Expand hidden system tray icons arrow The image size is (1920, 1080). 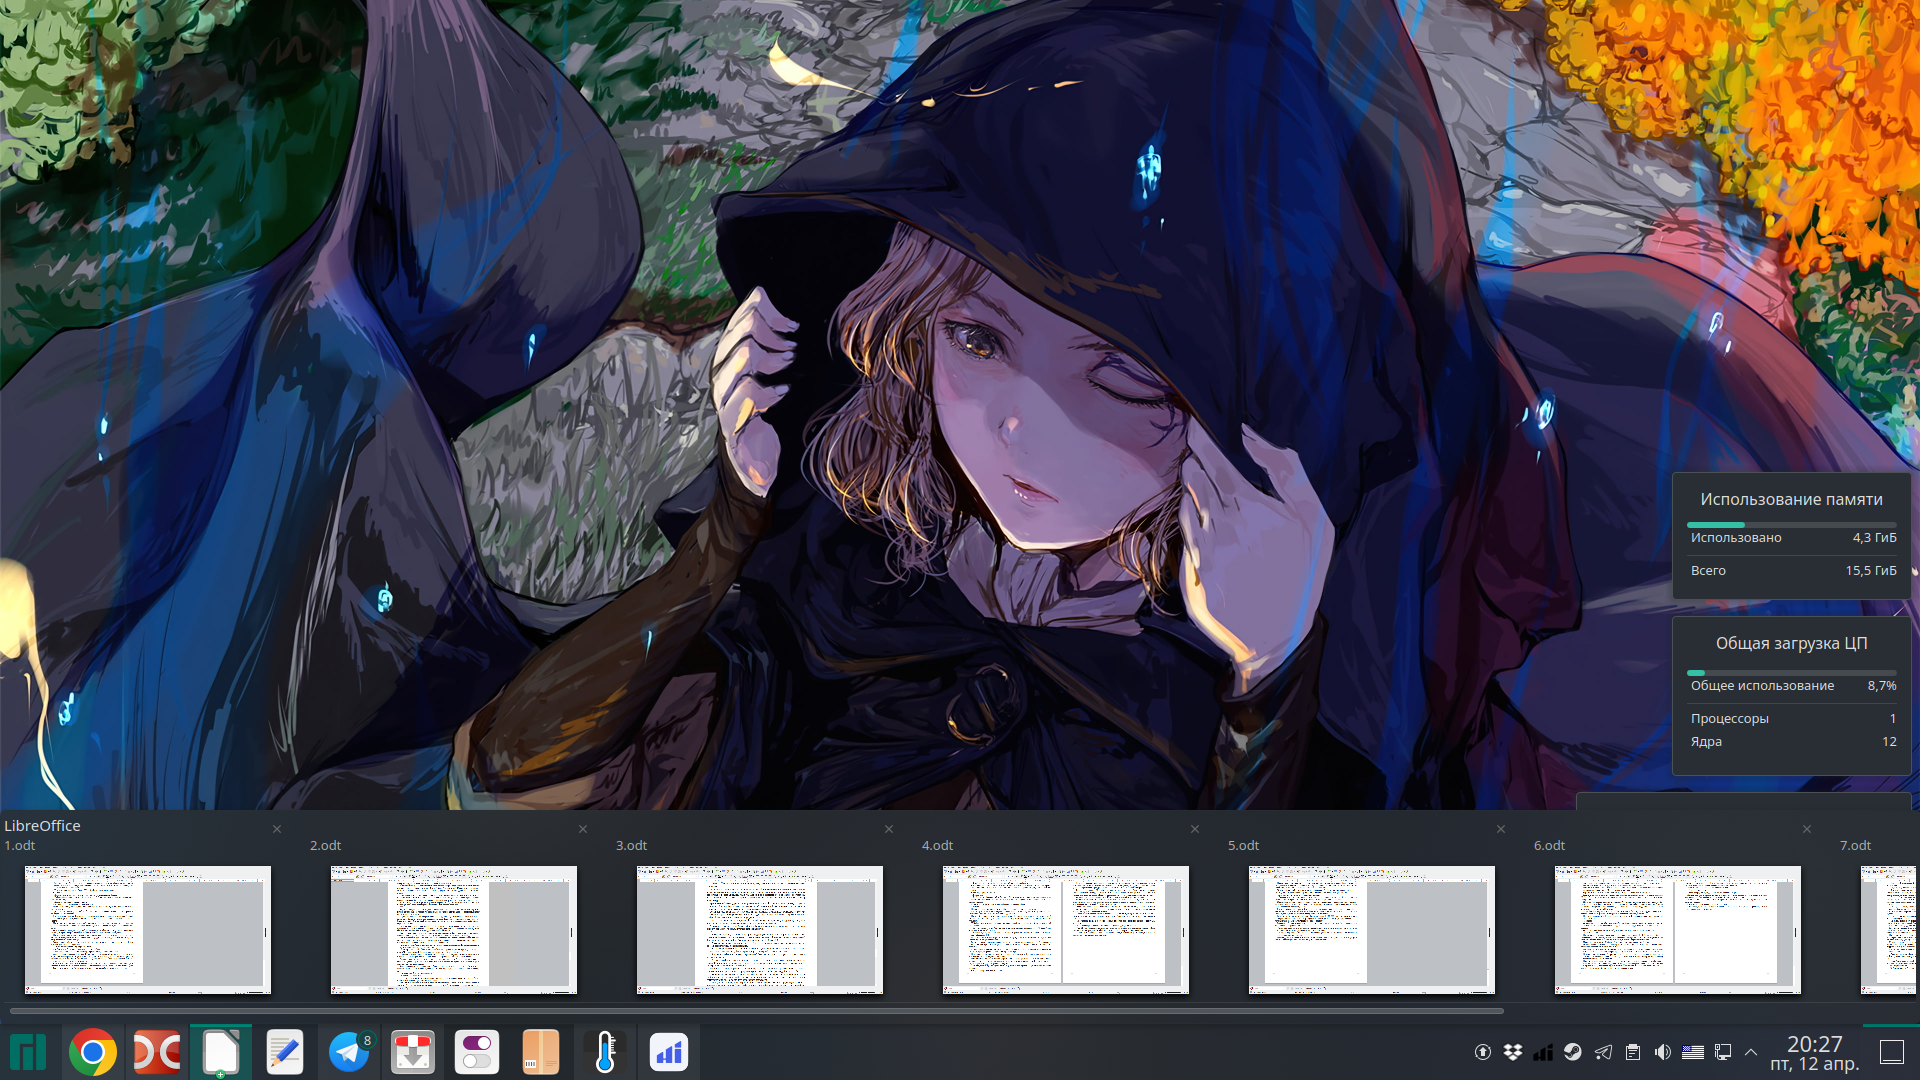1751,1052
